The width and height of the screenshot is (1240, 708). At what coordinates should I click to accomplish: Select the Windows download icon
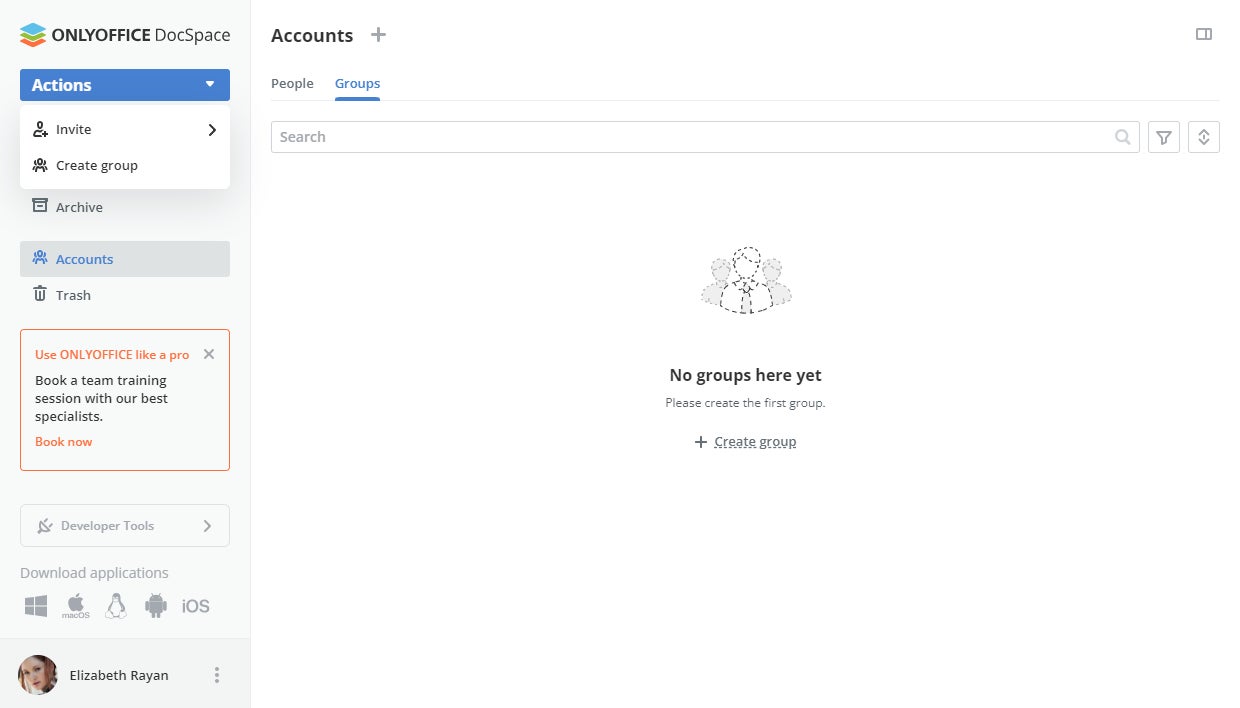pos(36,606)
